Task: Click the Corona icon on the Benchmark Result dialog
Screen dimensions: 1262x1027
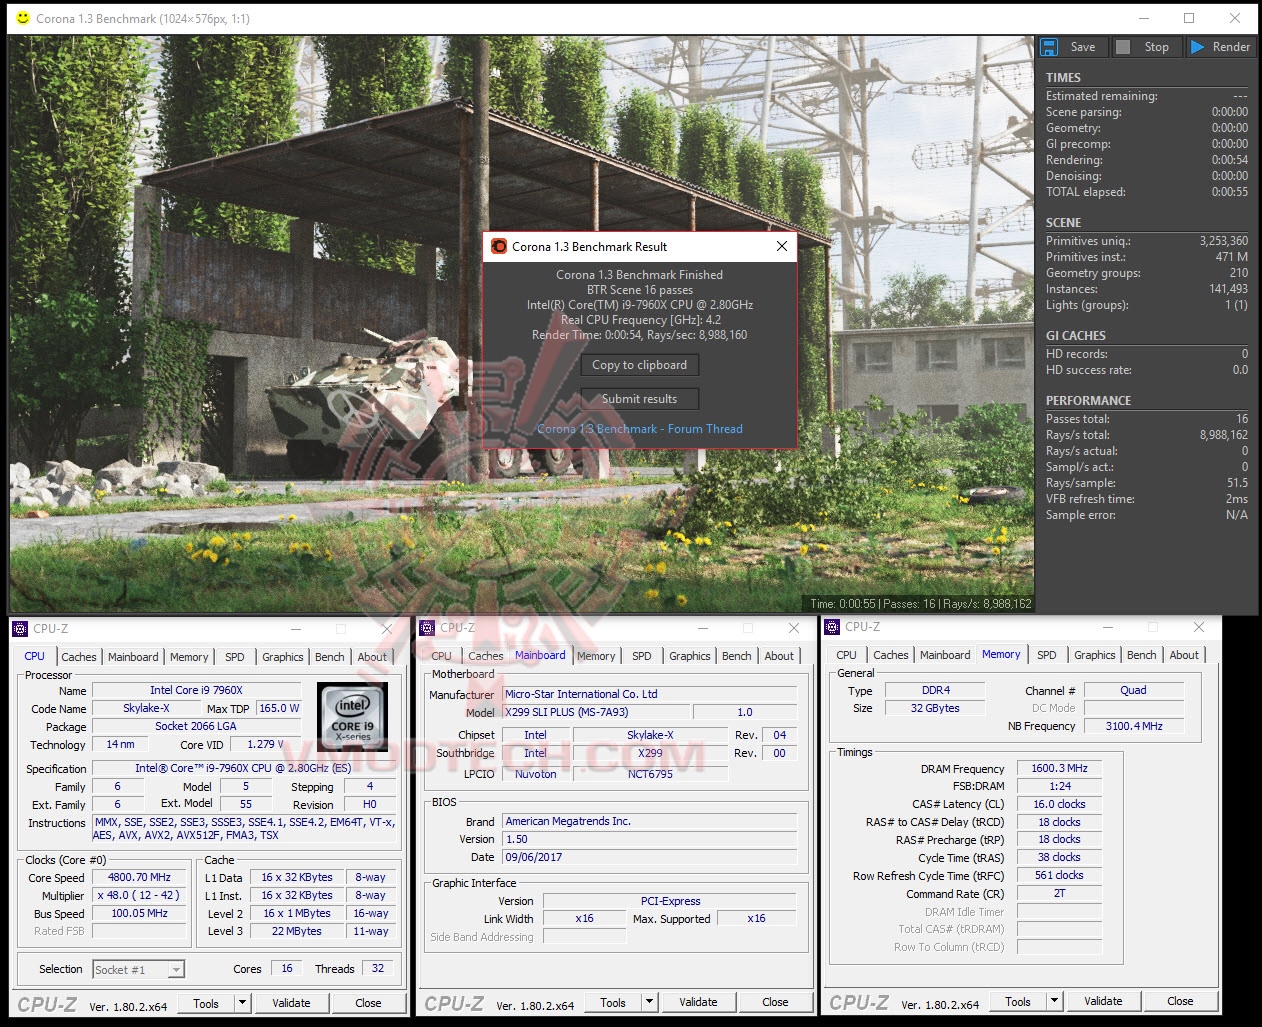Action: tap(498, 246)
